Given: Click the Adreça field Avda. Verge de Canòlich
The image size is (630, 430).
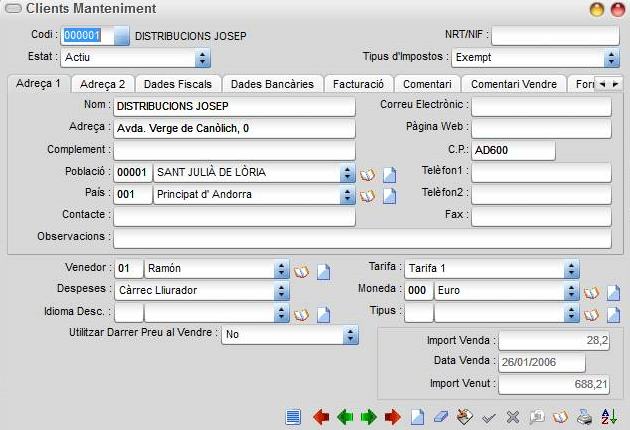Looking at the screenshot, I should (x=234, y=129).
